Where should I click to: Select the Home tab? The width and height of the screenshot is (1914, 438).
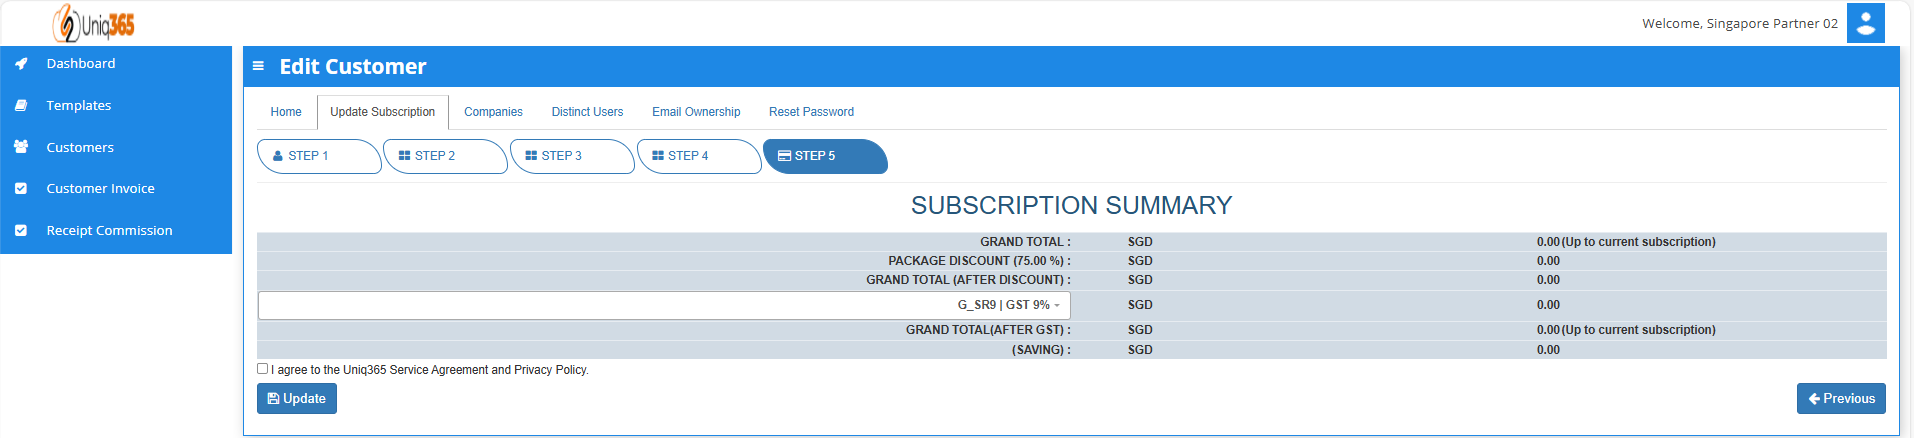(x=286, y=112)
